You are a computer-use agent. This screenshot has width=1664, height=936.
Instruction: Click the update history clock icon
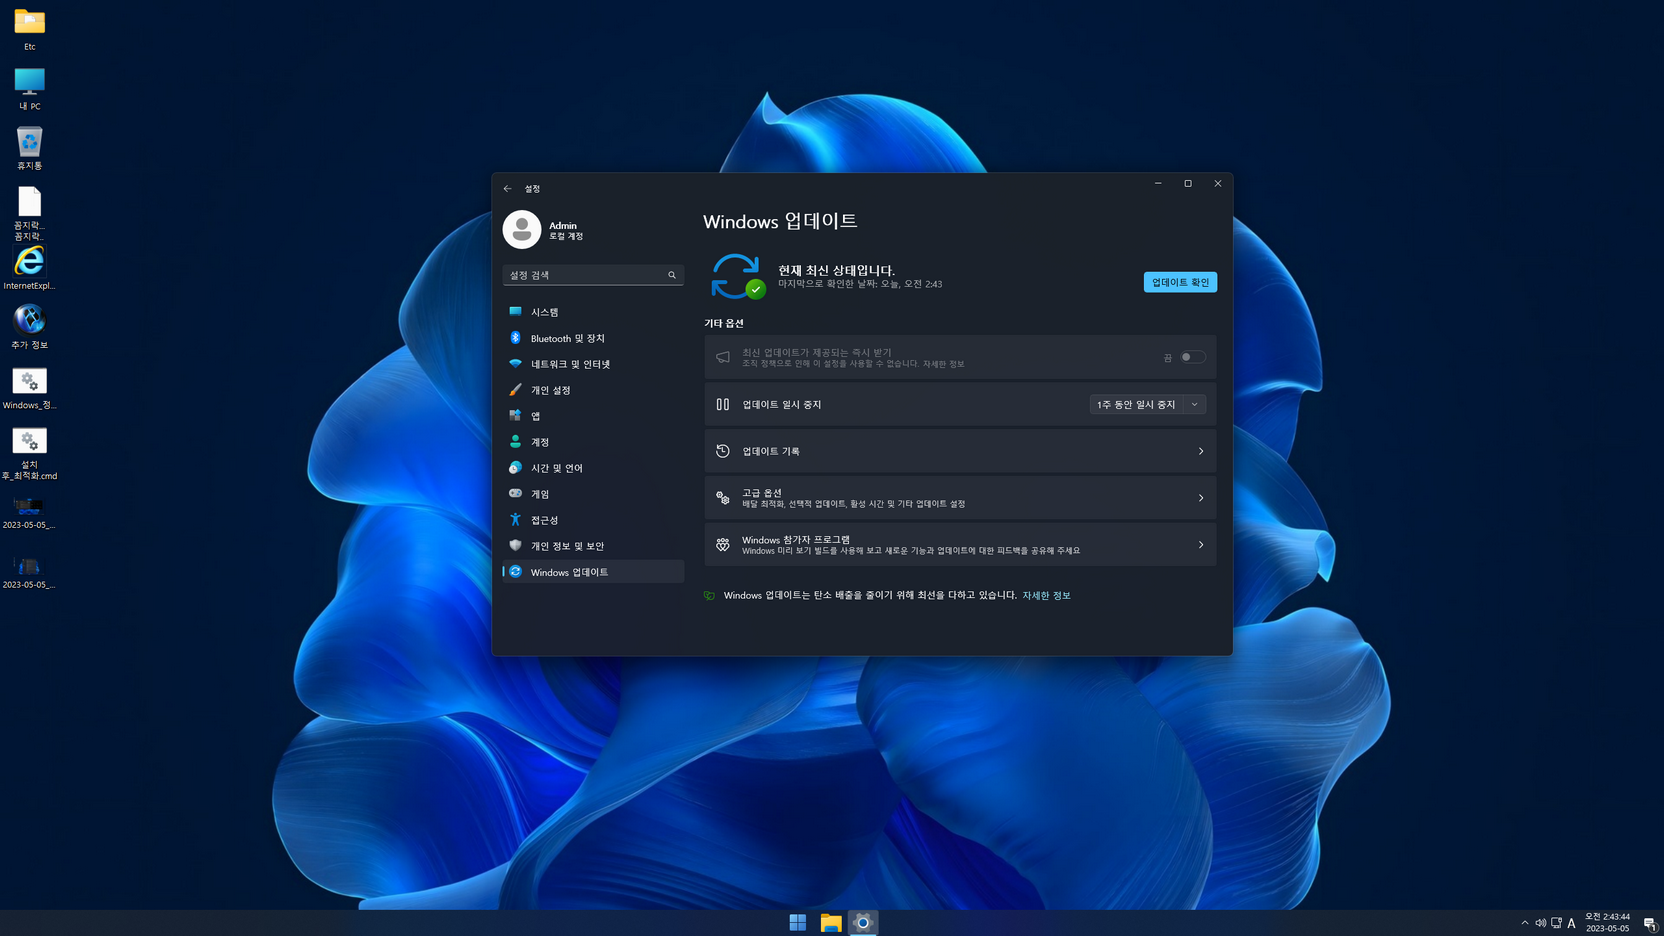click(723, 451)
